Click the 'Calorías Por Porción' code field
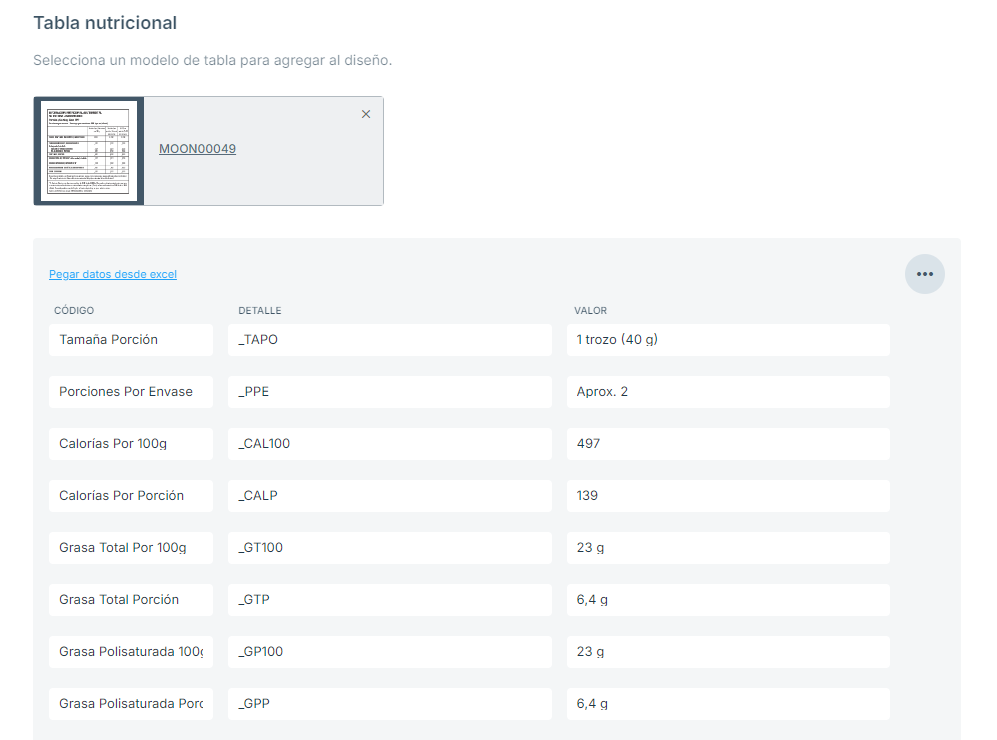997x740 pixels. [x=130, y=496]
